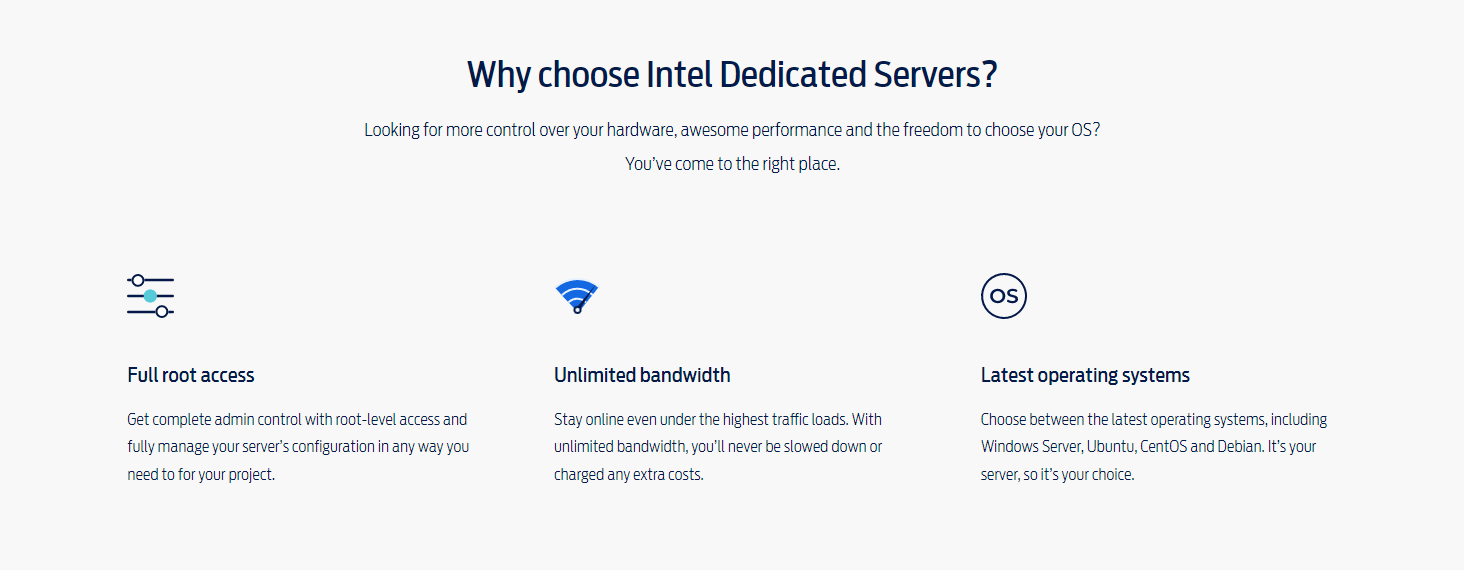
Task: Click the 'Looking for more control' subtitle line
Action: [x=732, y=130]
